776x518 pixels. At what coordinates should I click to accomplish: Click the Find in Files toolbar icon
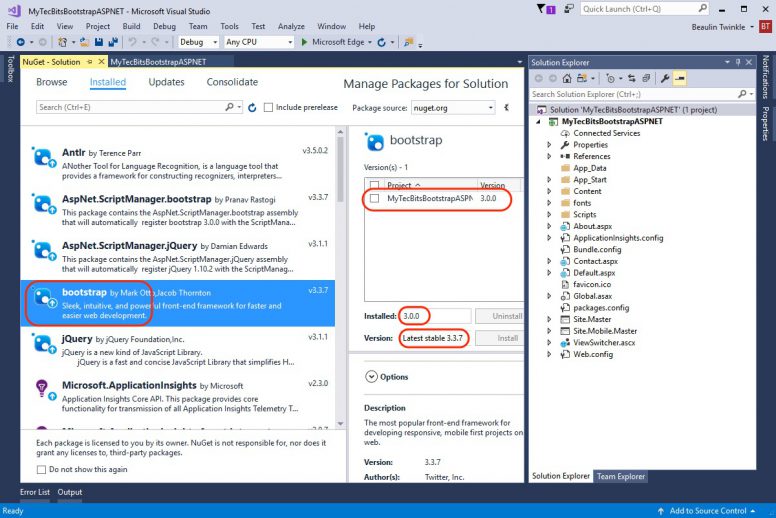[408, 42]
